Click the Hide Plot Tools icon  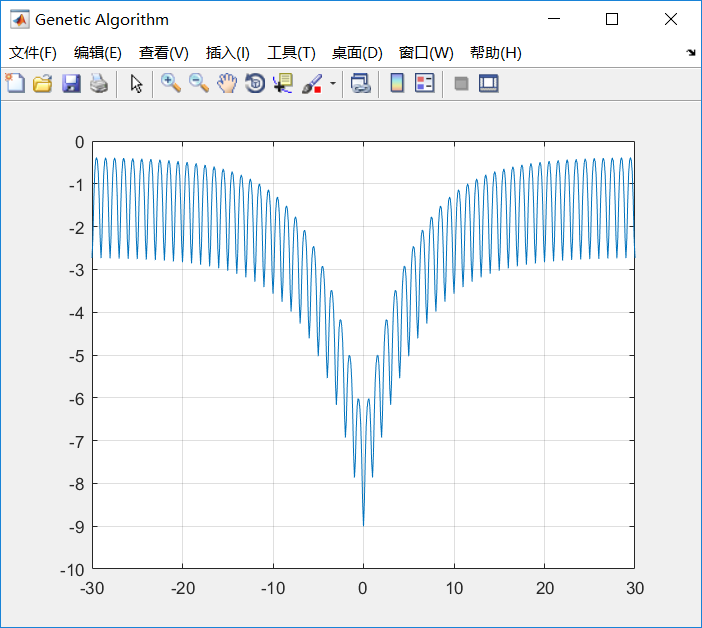click(461, 83)
